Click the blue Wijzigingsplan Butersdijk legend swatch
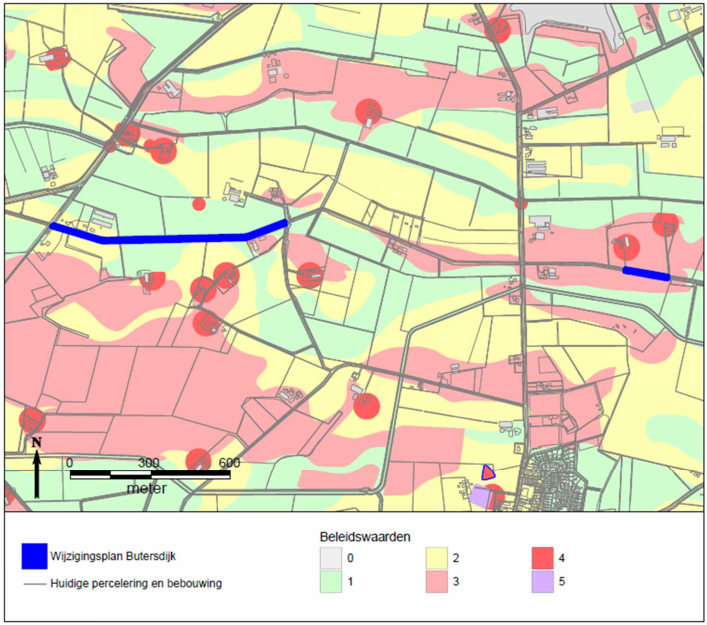 click(34, 556)
